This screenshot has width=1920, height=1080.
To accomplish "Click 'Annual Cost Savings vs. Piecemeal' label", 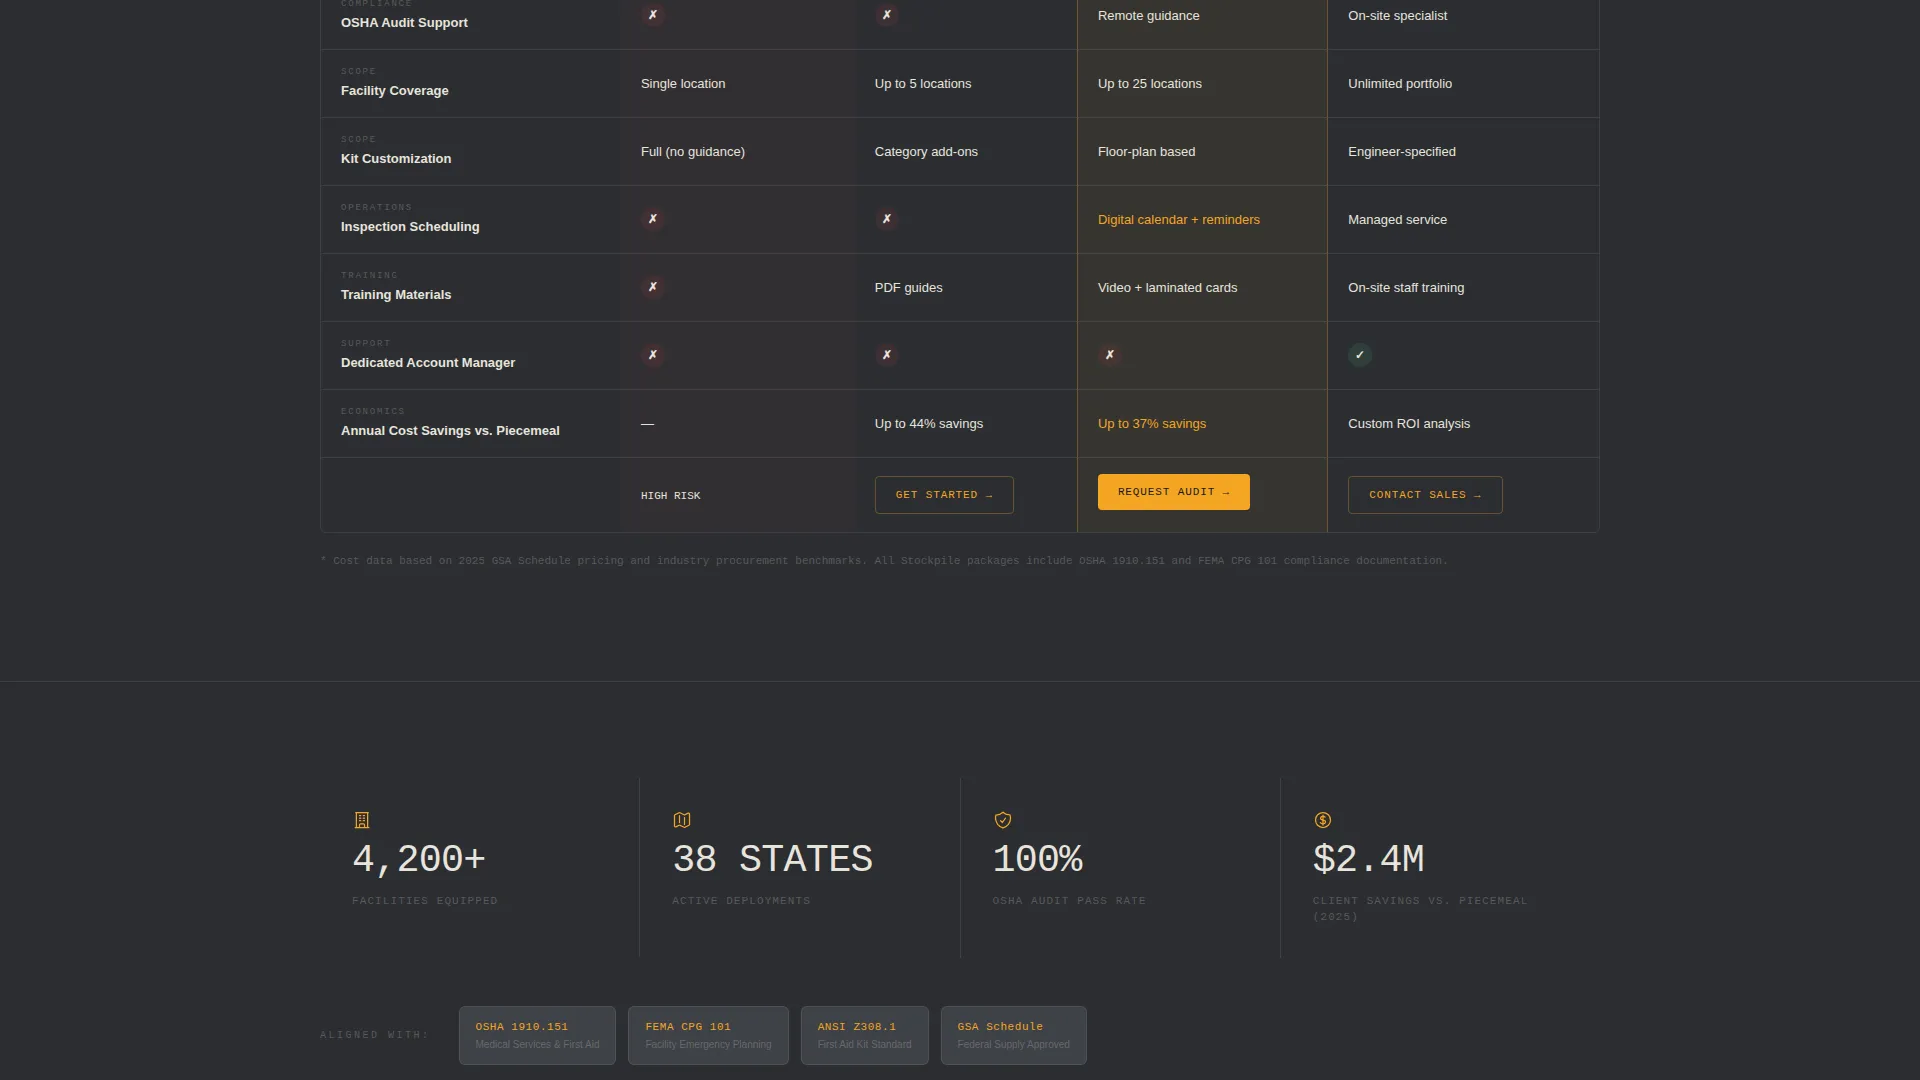I will (x=450, y=431).
